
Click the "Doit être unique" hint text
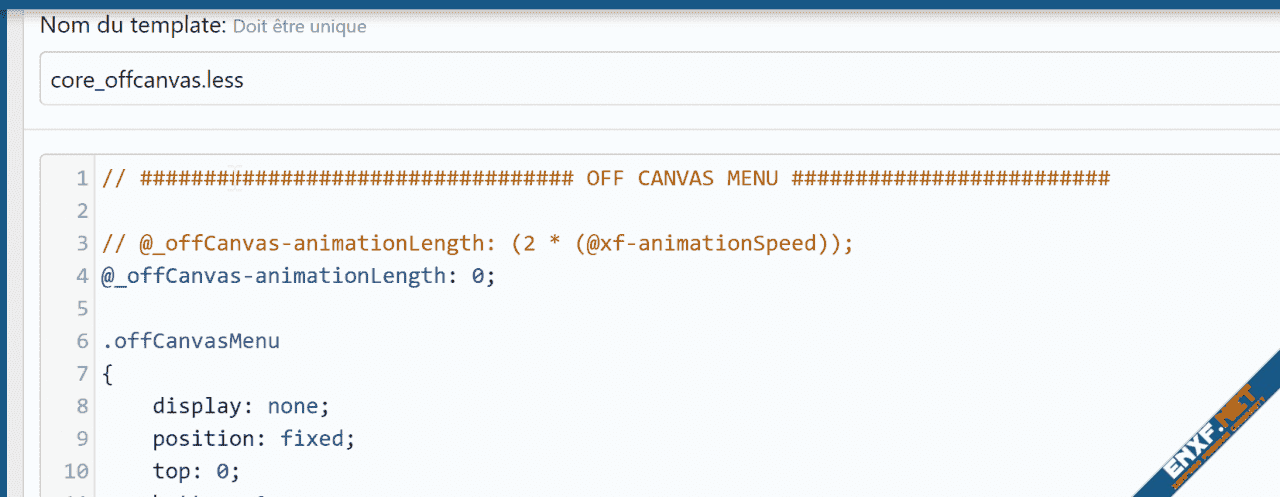[x=300, y=27]
